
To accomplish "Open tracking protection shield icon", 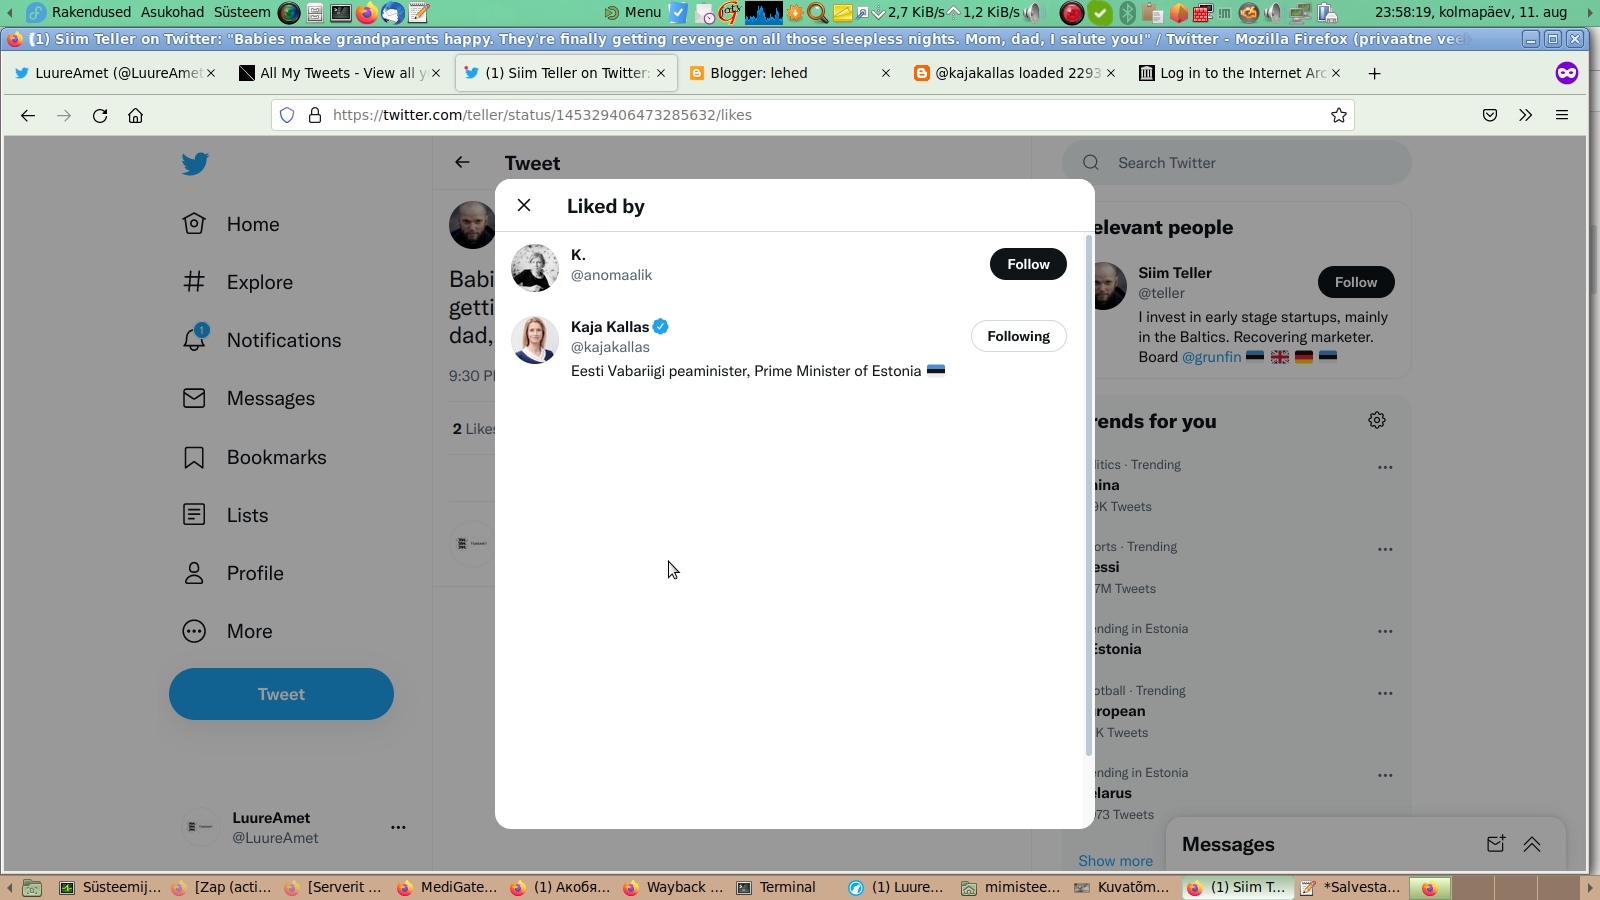I will tap(287, 115).
